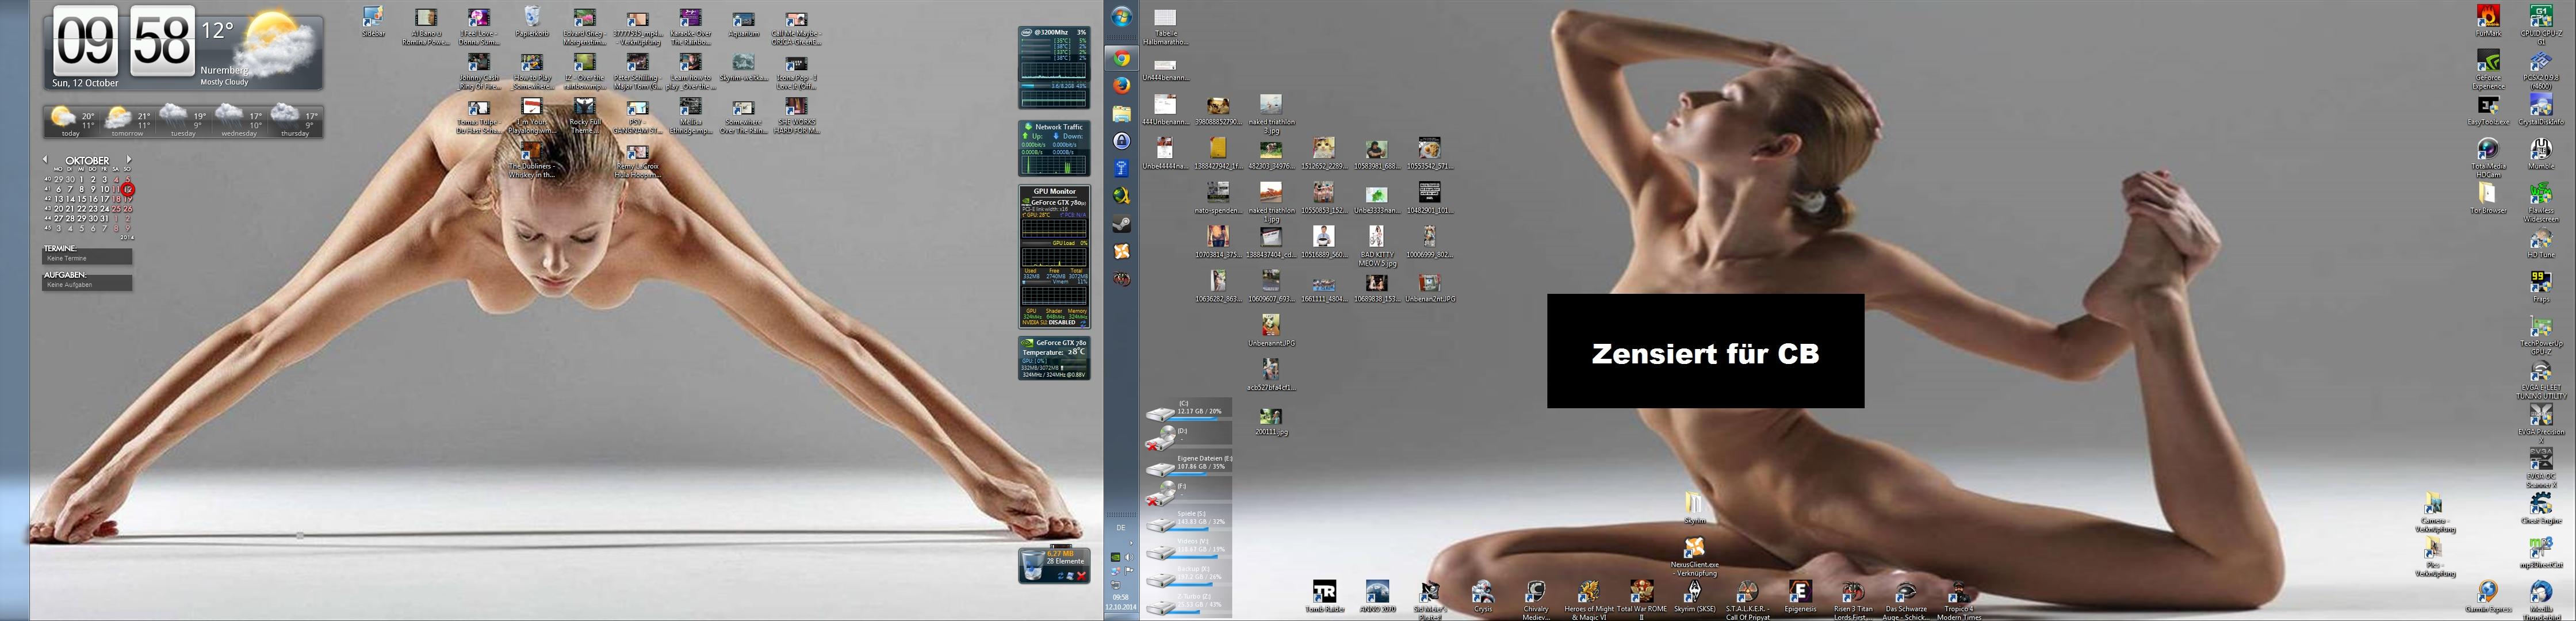Launch the ANNO 2070 shortcut
2576x621 pixels.
(x=1377, y=592)
